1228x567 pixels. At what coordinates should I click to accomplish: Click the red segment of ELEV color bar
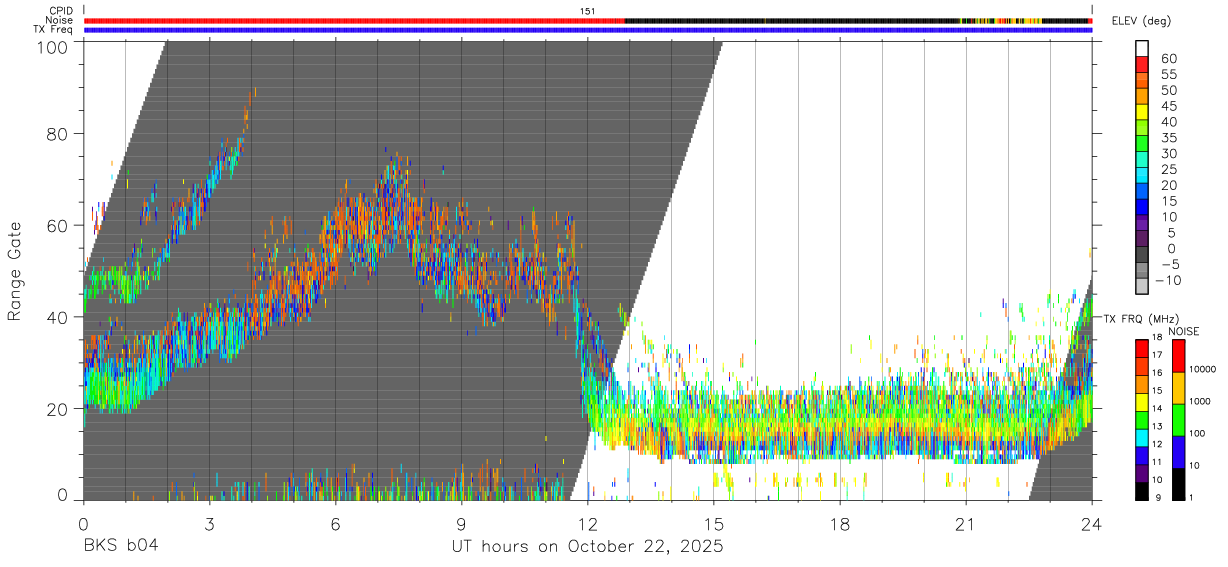pyautogui.click(x=1142, y=65)
